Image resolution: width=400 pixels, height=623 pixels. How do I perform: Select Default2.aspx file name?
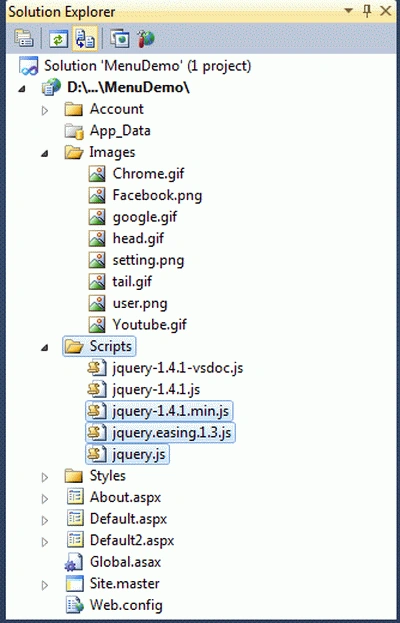click(x=132, y=541)
